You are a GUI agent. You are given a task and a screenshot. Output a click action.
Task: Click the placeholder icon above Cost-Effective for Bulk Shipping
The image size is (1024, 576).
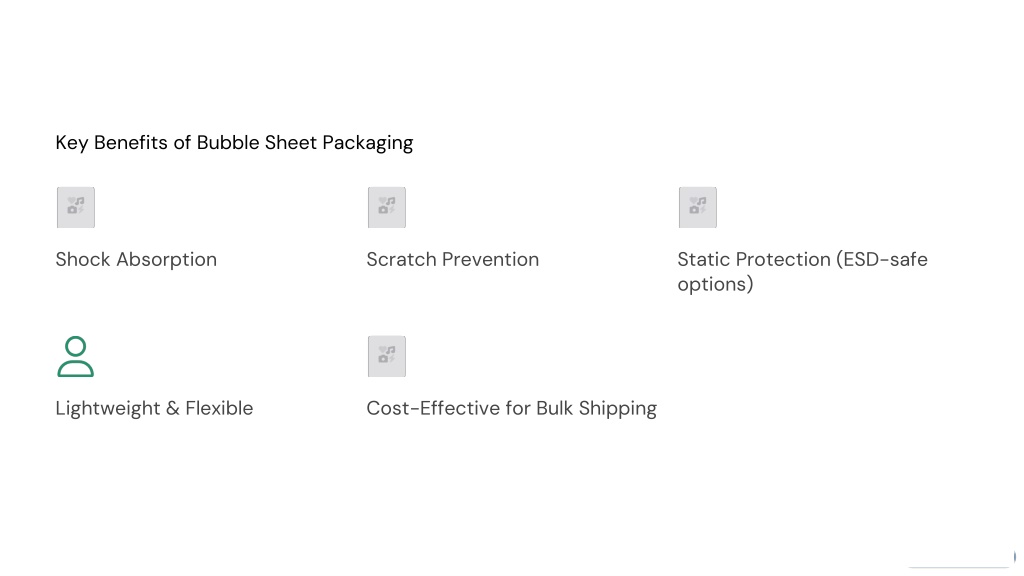(x=387, y=357)
